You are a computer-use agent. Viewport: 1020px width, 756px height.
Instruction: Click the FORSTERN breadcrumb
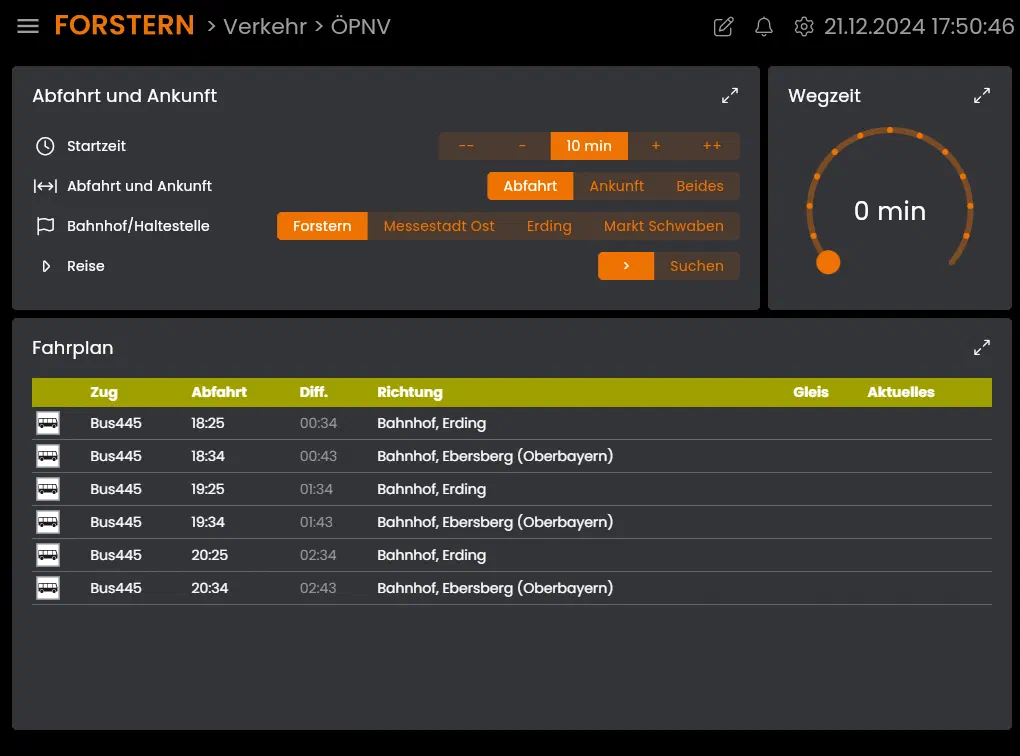(x=124, y=26)
